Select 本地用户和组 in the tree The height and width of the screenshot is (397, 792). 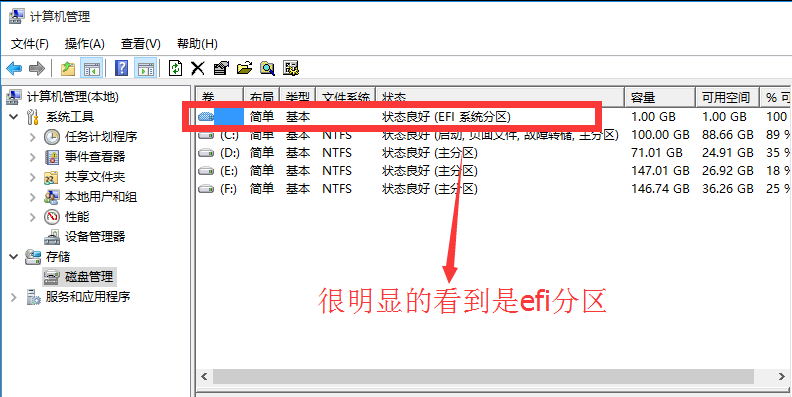(101, 197)
